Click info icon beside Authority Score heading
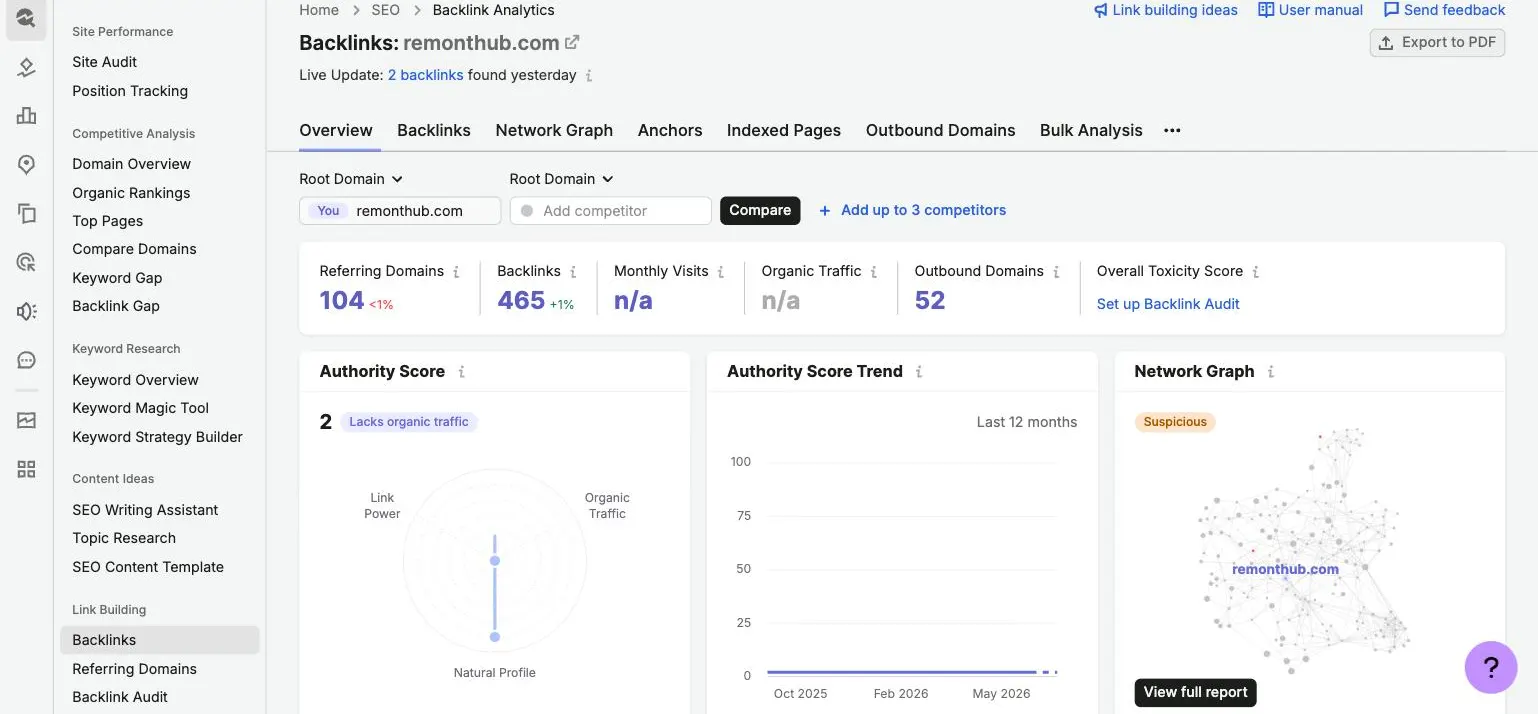1538x714 pixels. pos(461,371)
